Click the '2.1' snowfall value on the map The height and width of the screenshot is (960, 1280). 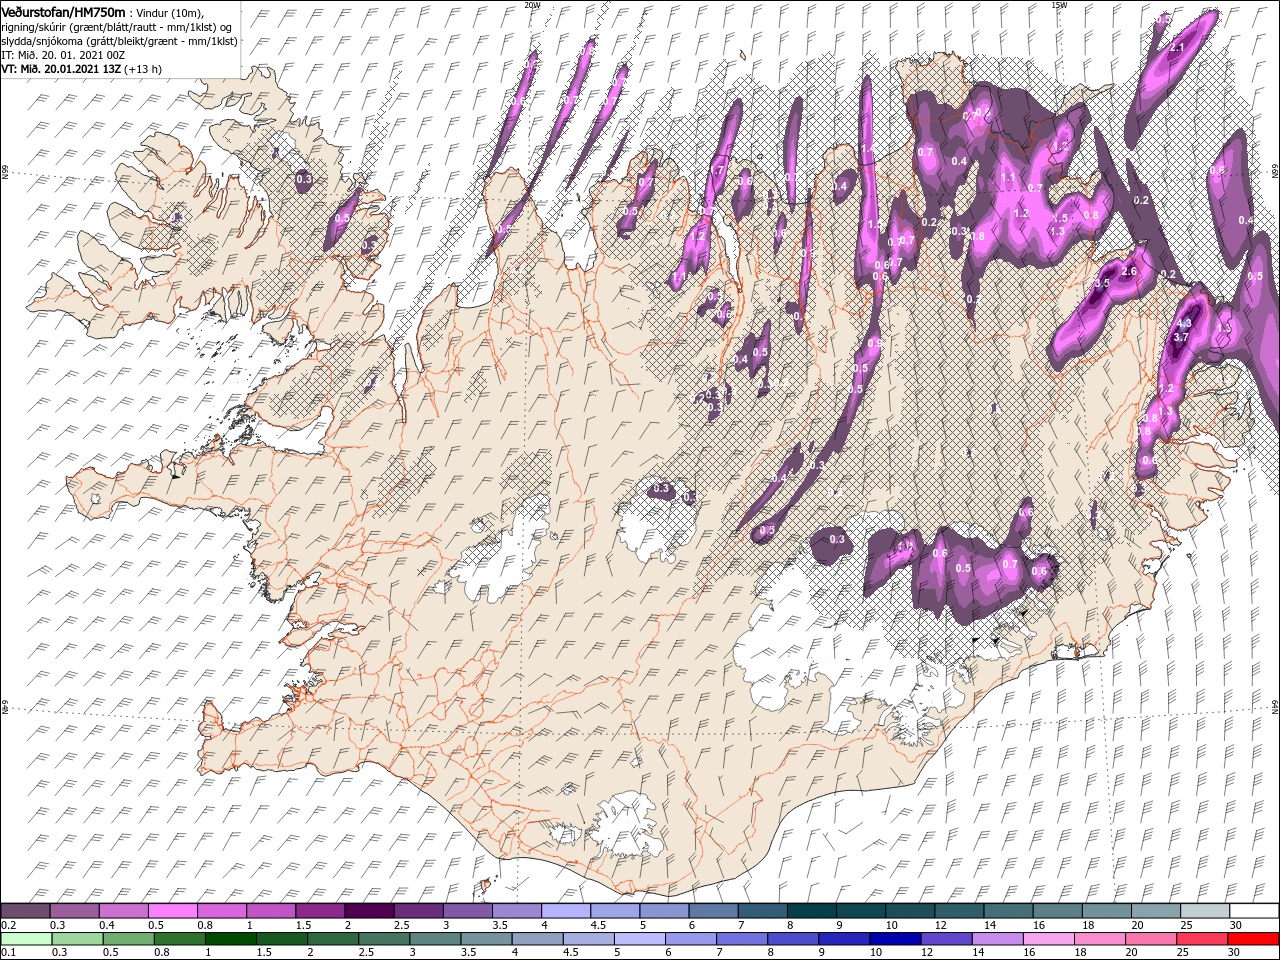1177,47
